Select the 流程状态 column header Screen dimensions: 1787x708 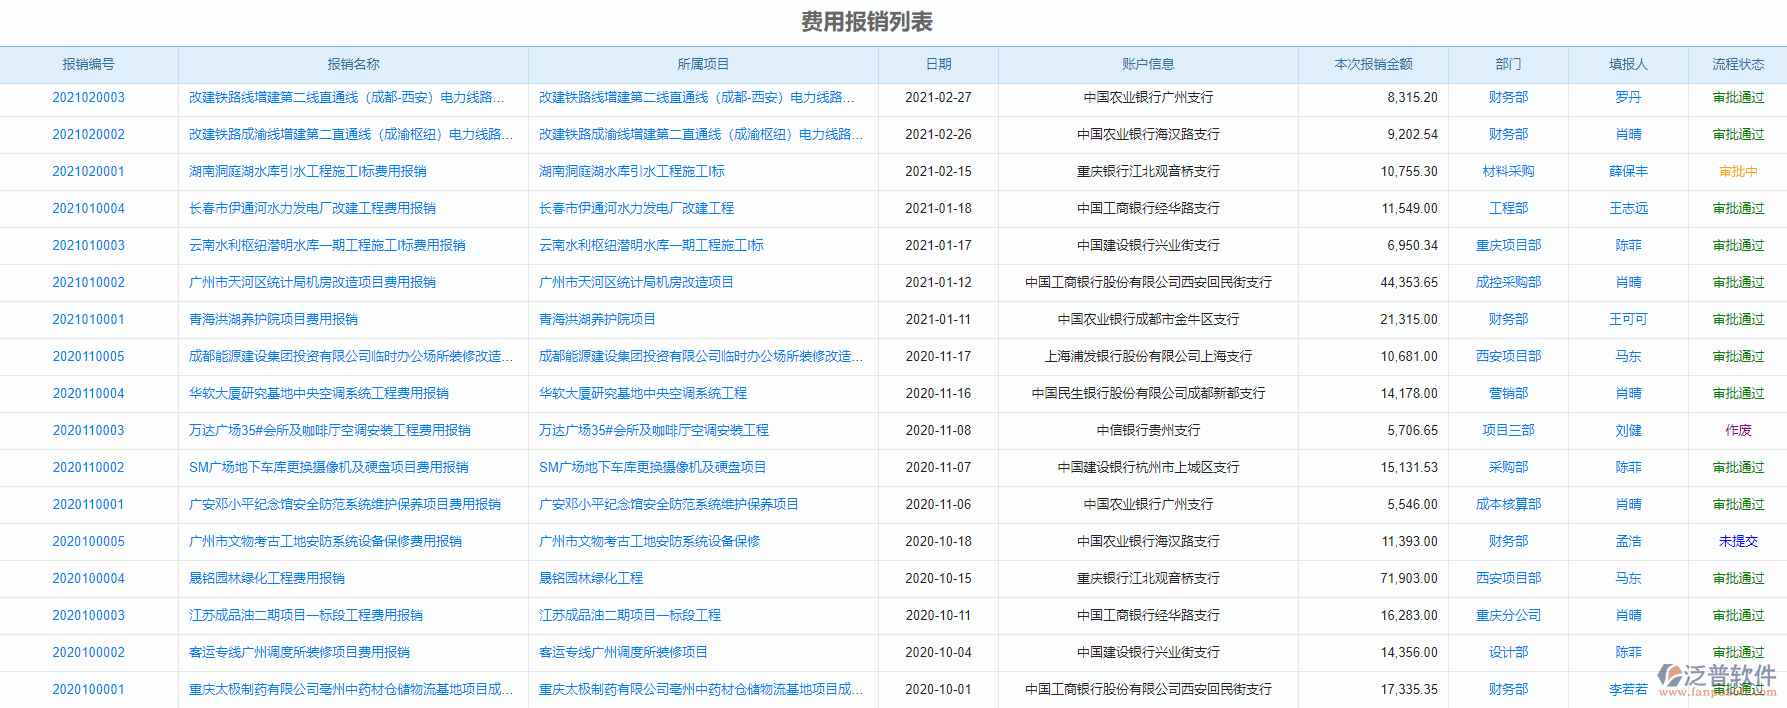[x=1737, y=64]
